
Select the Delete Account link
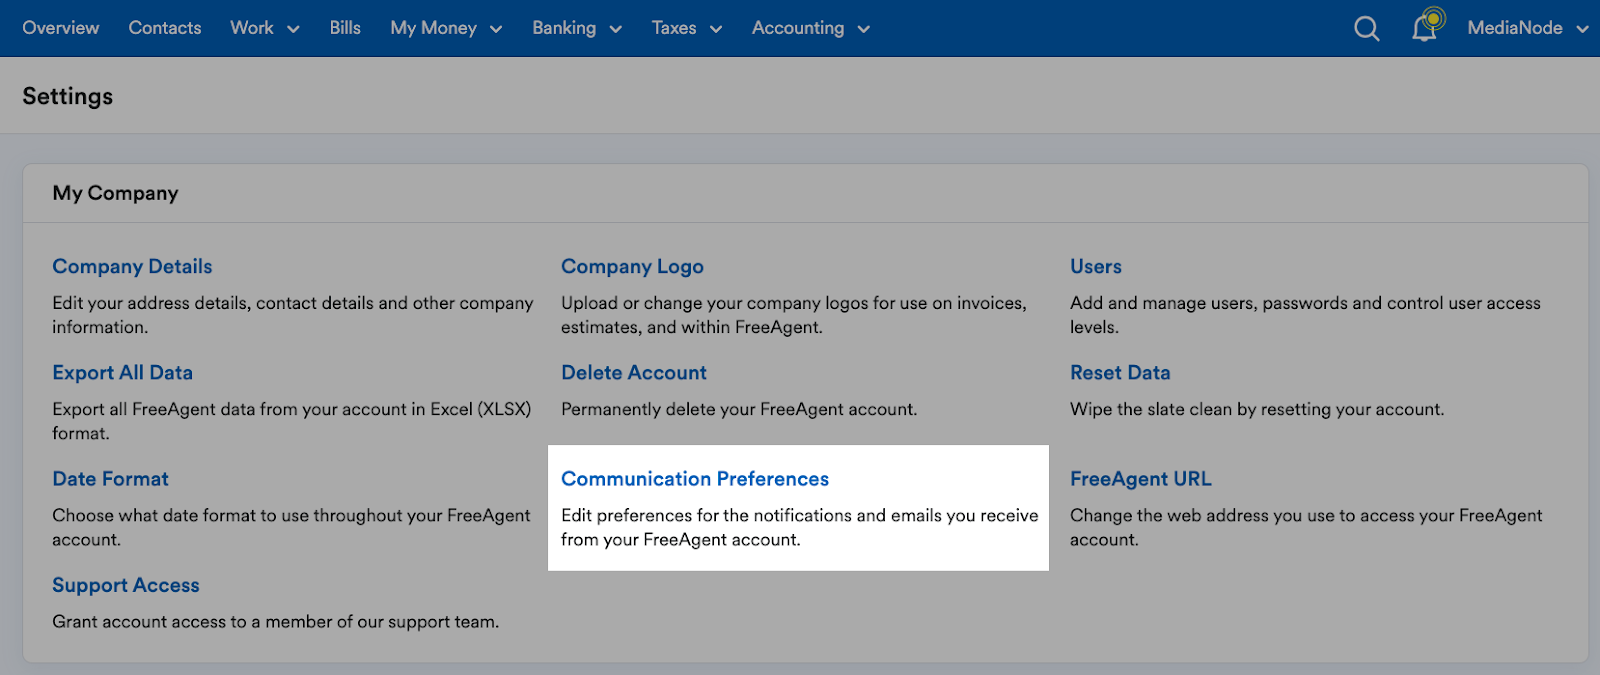[x=634, y=373]
